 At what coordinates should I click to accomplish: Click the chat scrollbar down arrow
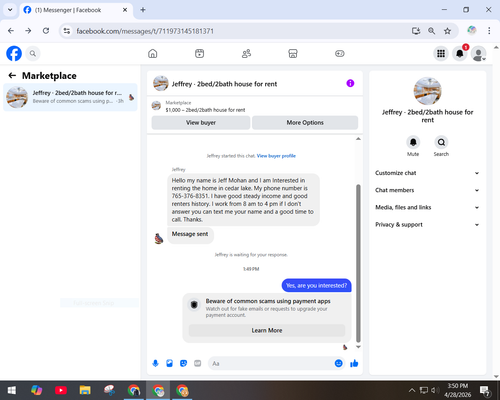click(x=358, y=347)
